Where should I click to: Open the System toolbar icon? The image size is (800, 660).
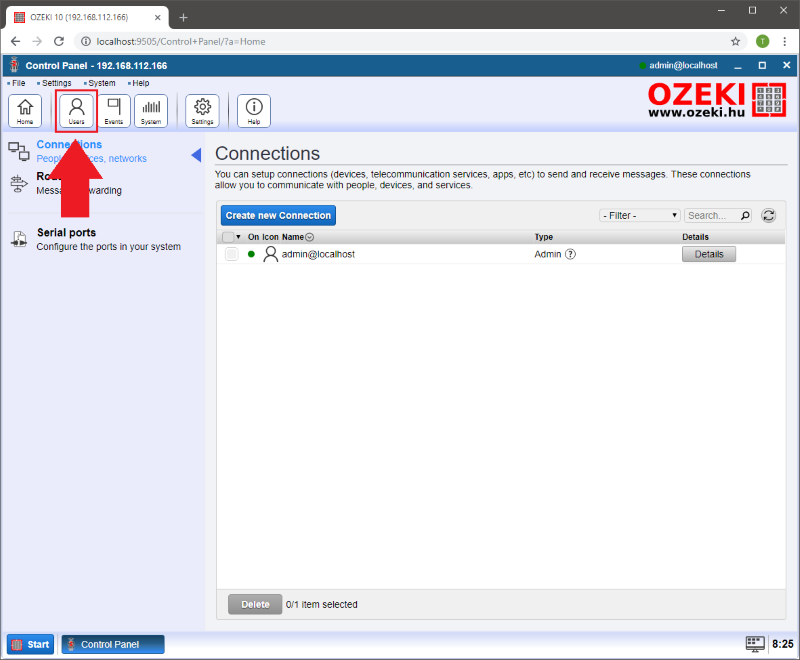point(151,110)
